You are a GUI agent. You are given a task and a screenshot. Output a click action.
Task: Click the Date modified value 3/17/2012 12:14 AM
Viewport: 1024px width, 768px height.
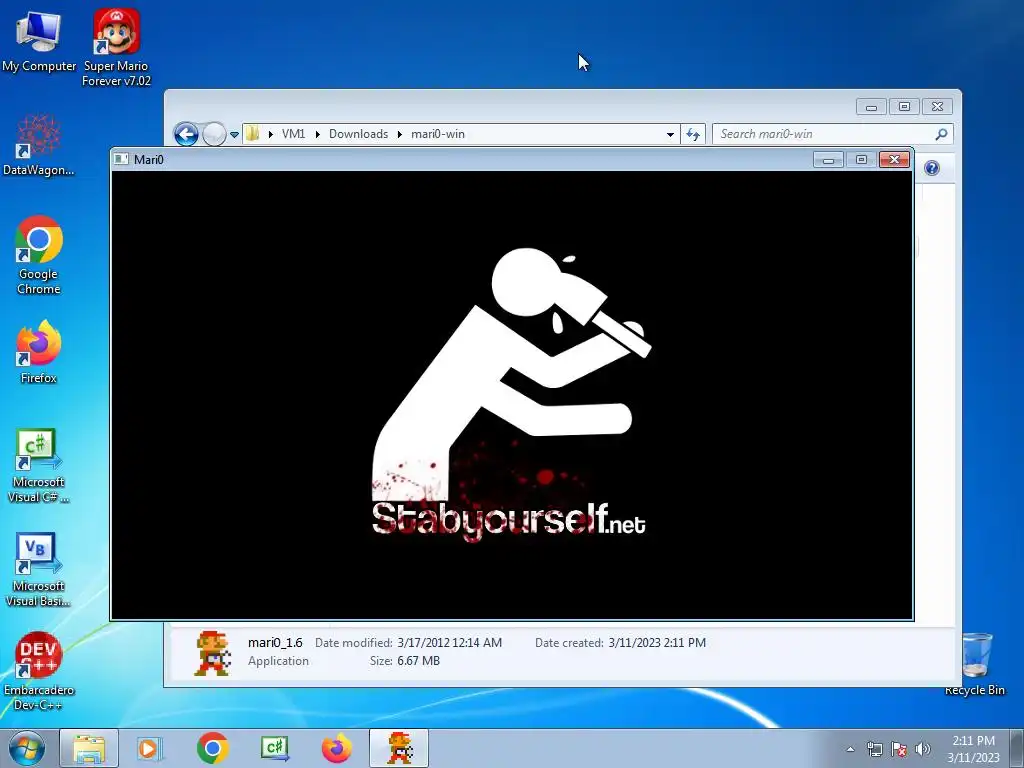tap(449, 643)
